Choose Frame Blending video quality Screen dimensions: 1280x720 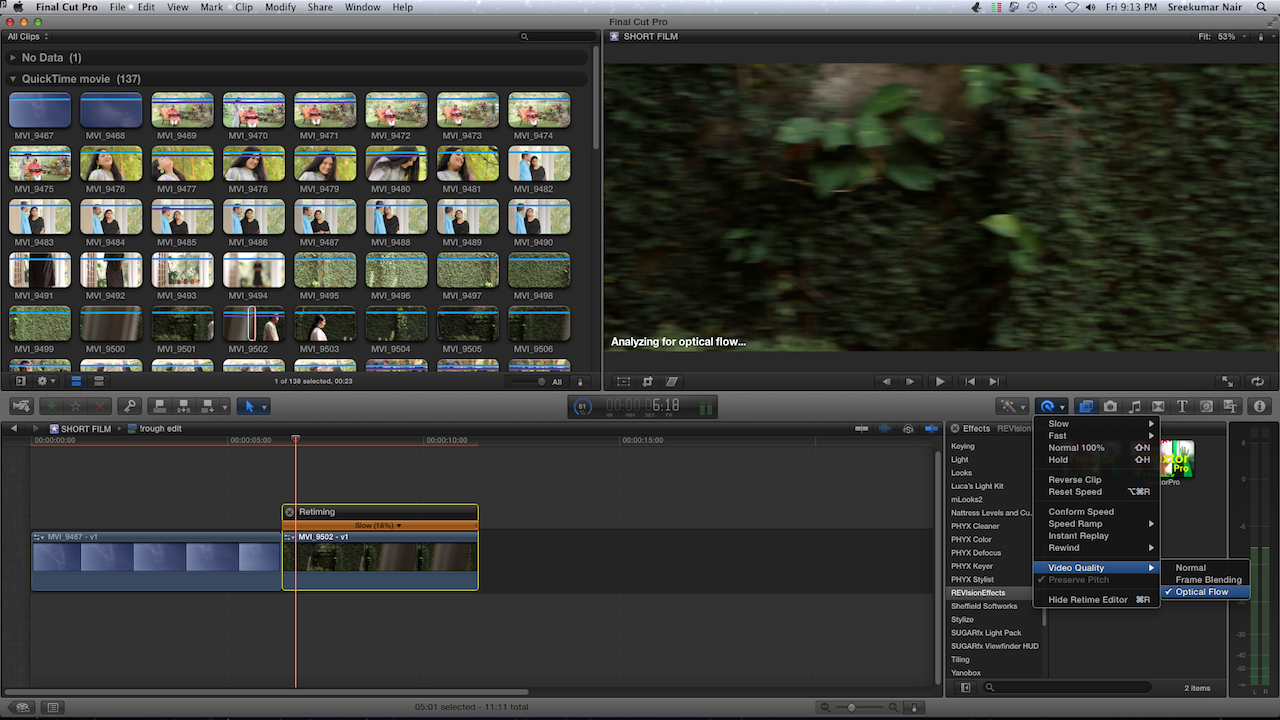pos(1208,580)
